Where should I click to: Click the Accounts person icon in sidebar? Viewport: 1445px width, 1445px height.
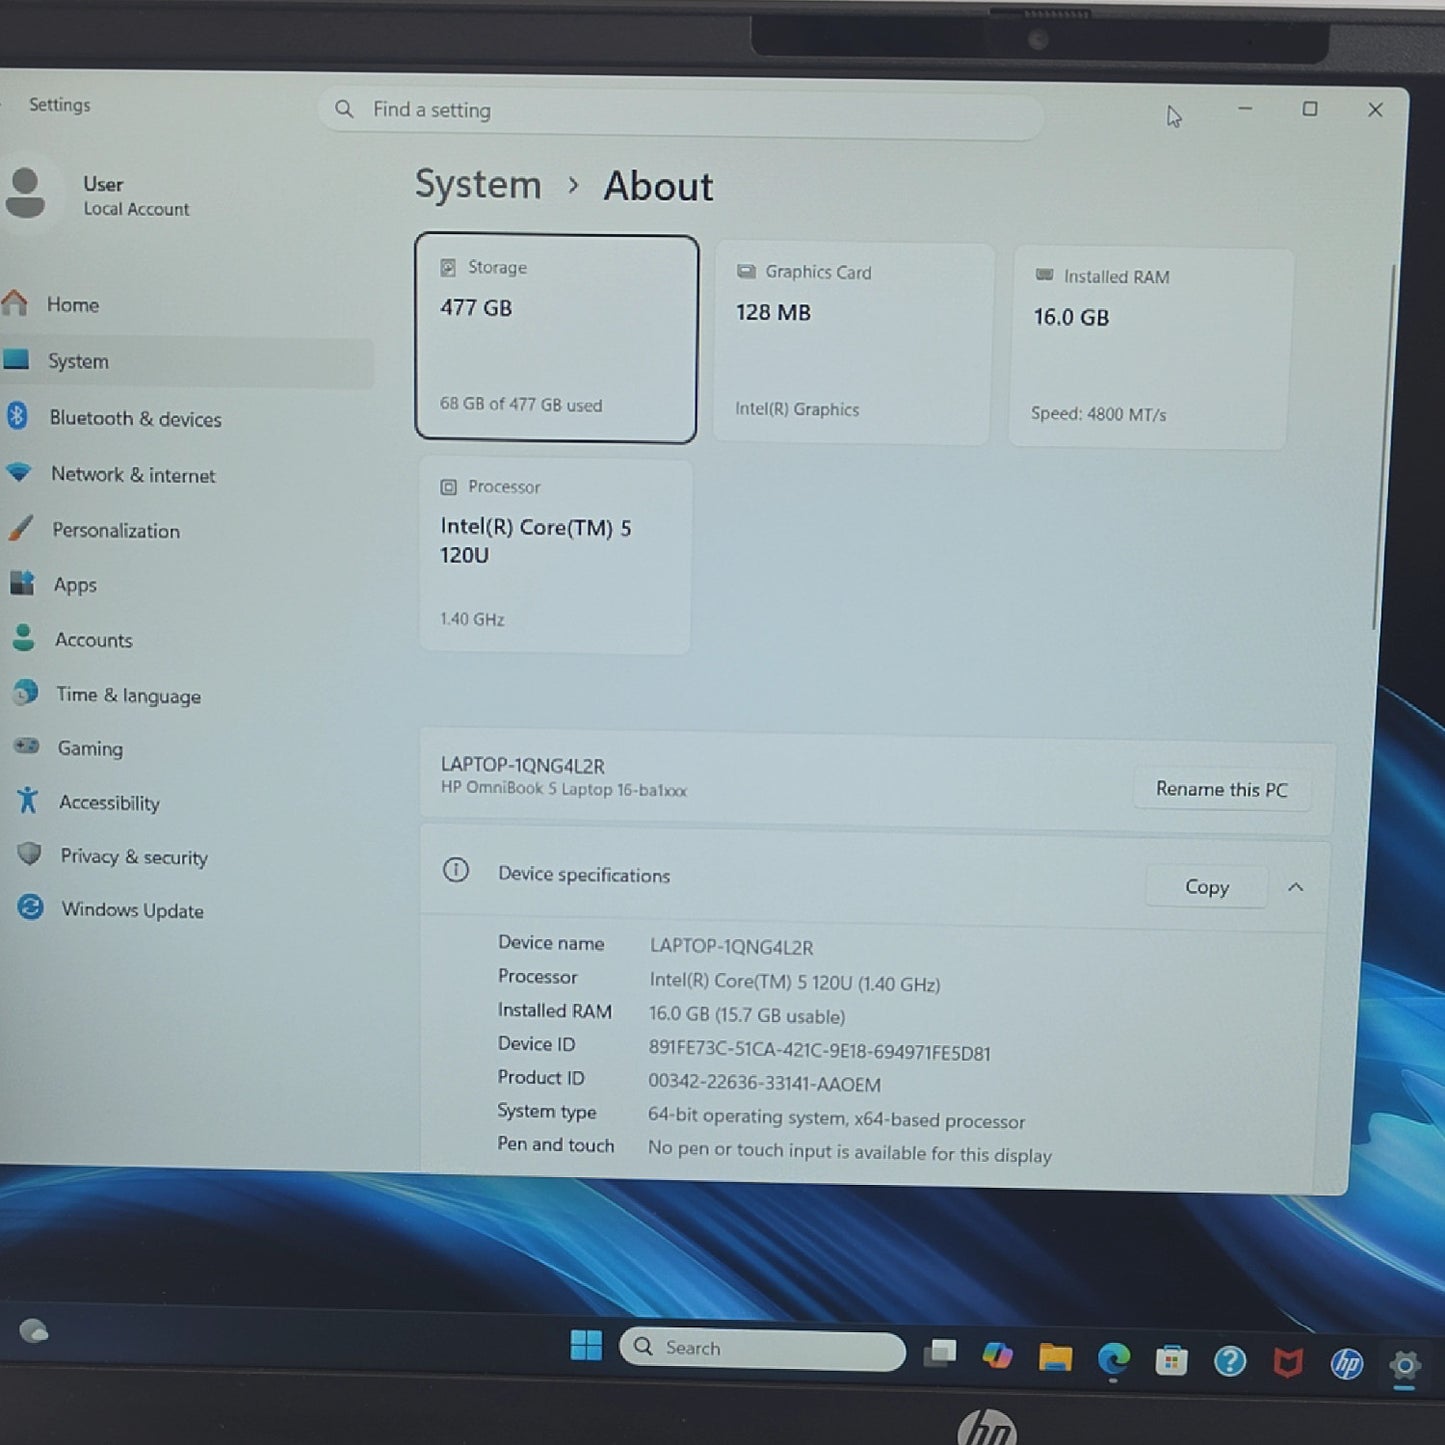click(24, 637)
